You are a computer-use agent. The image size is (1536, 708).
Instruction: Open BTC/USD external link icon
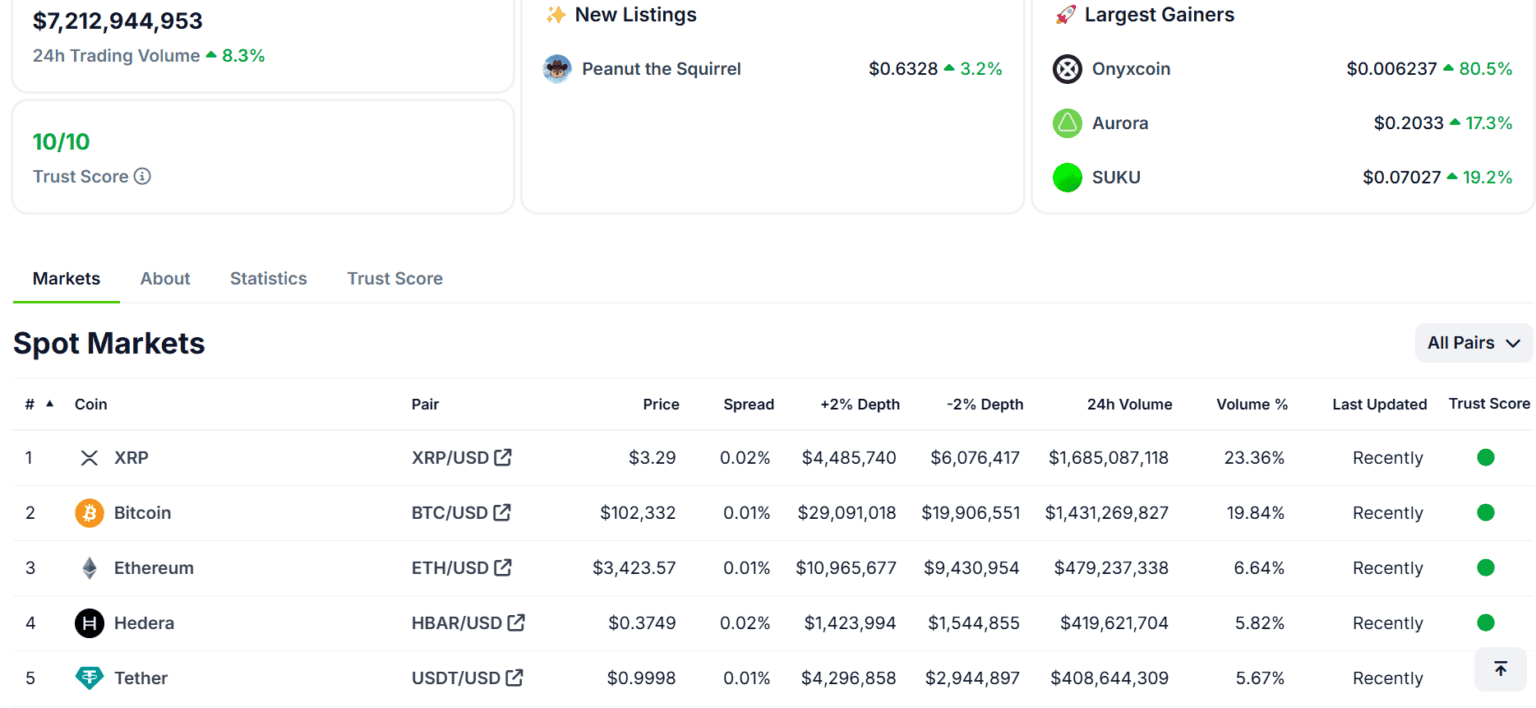point(502,512)
